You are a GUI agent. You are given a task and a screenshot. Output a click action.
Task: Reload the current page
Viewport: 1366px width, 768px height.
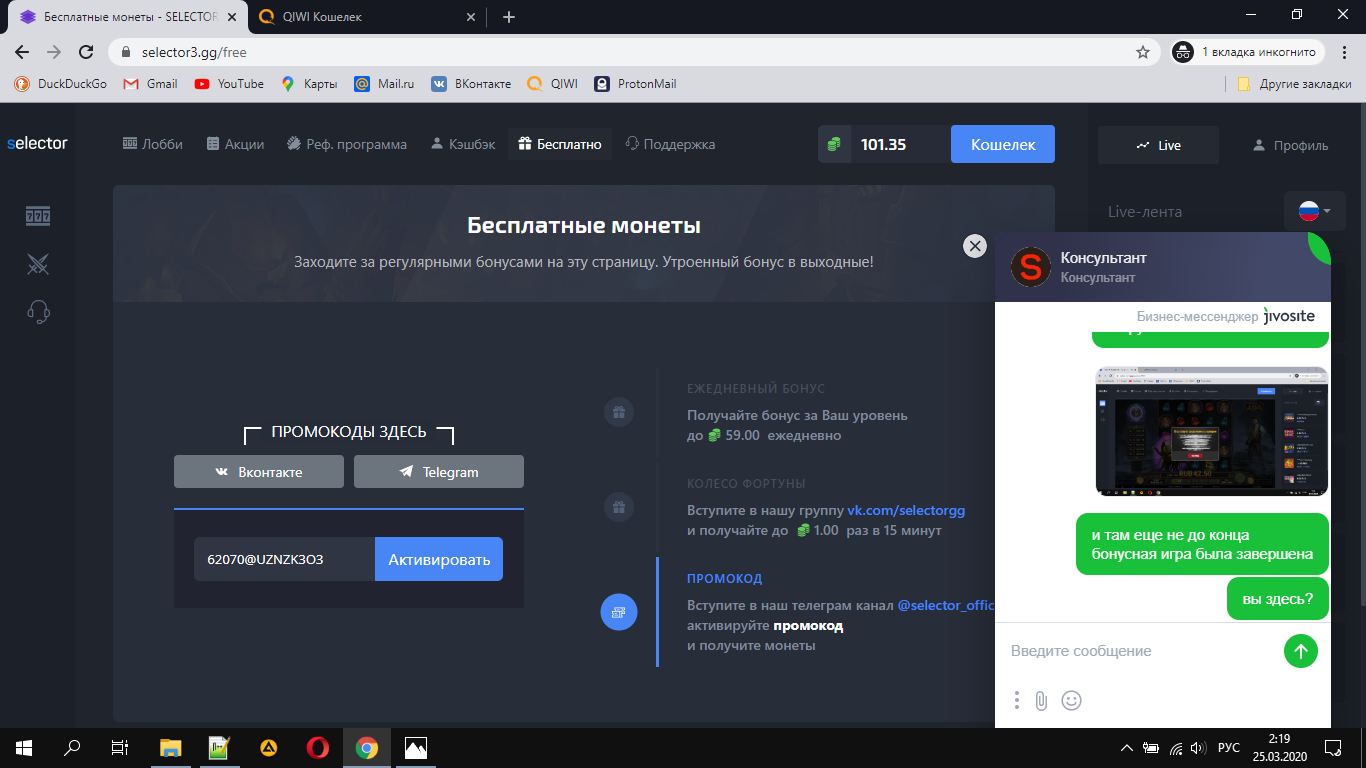[x=86, y=52]
